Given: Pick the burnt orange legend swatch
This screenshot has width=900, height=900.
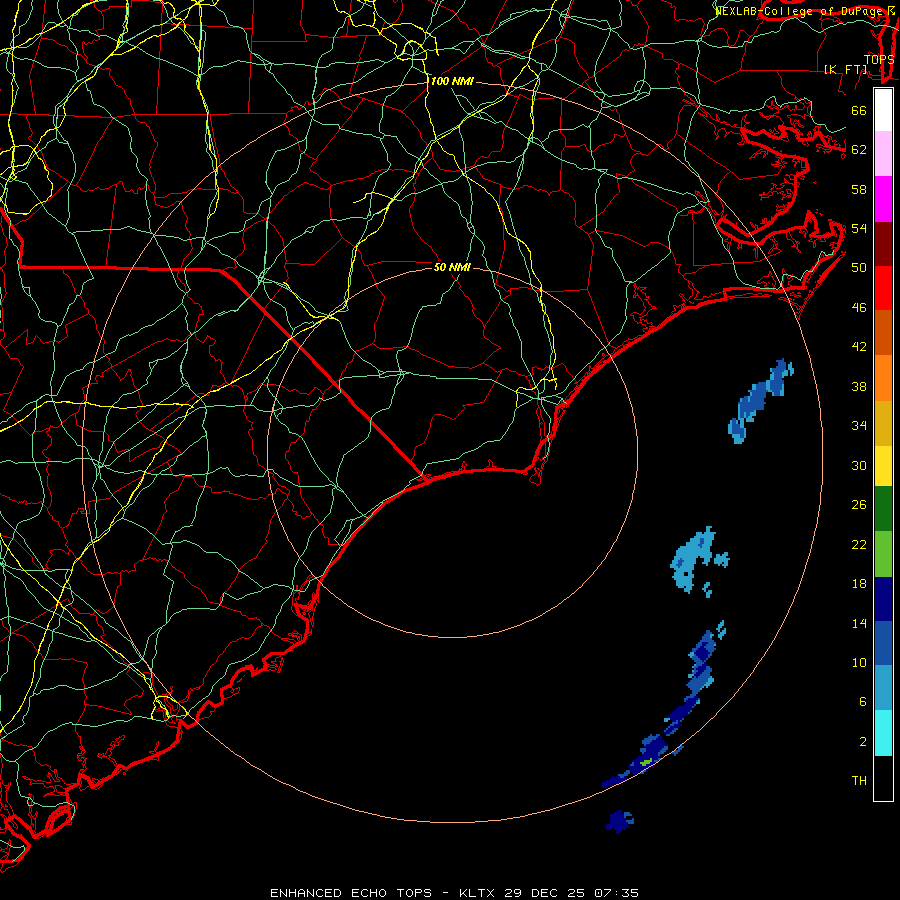Looking at the screenshot, I should [x=883, y=332].
